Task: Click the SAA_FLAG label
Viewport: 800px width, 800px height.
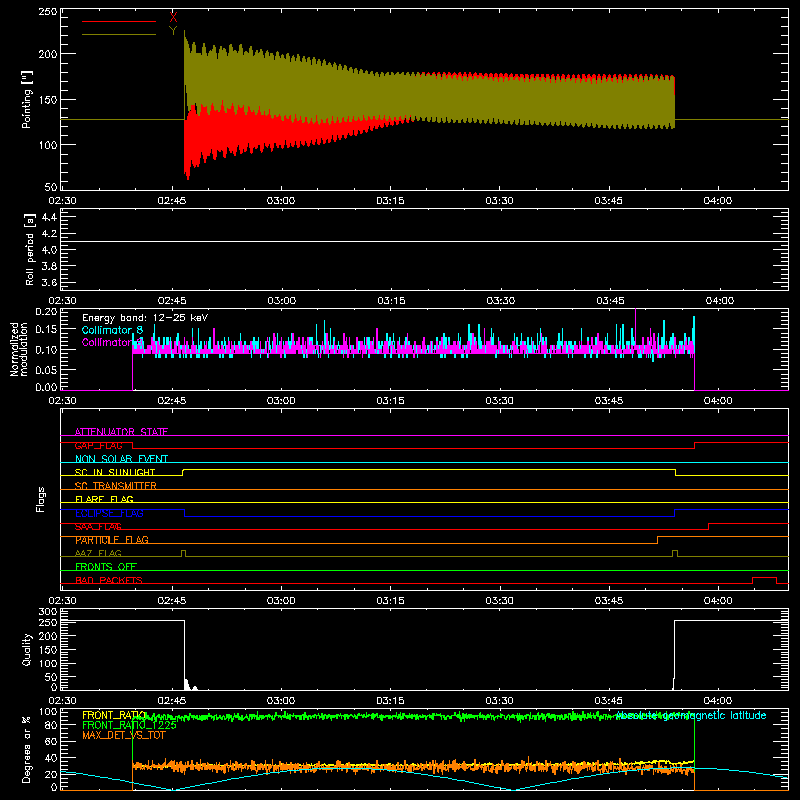Action: [x=98, y=527]
